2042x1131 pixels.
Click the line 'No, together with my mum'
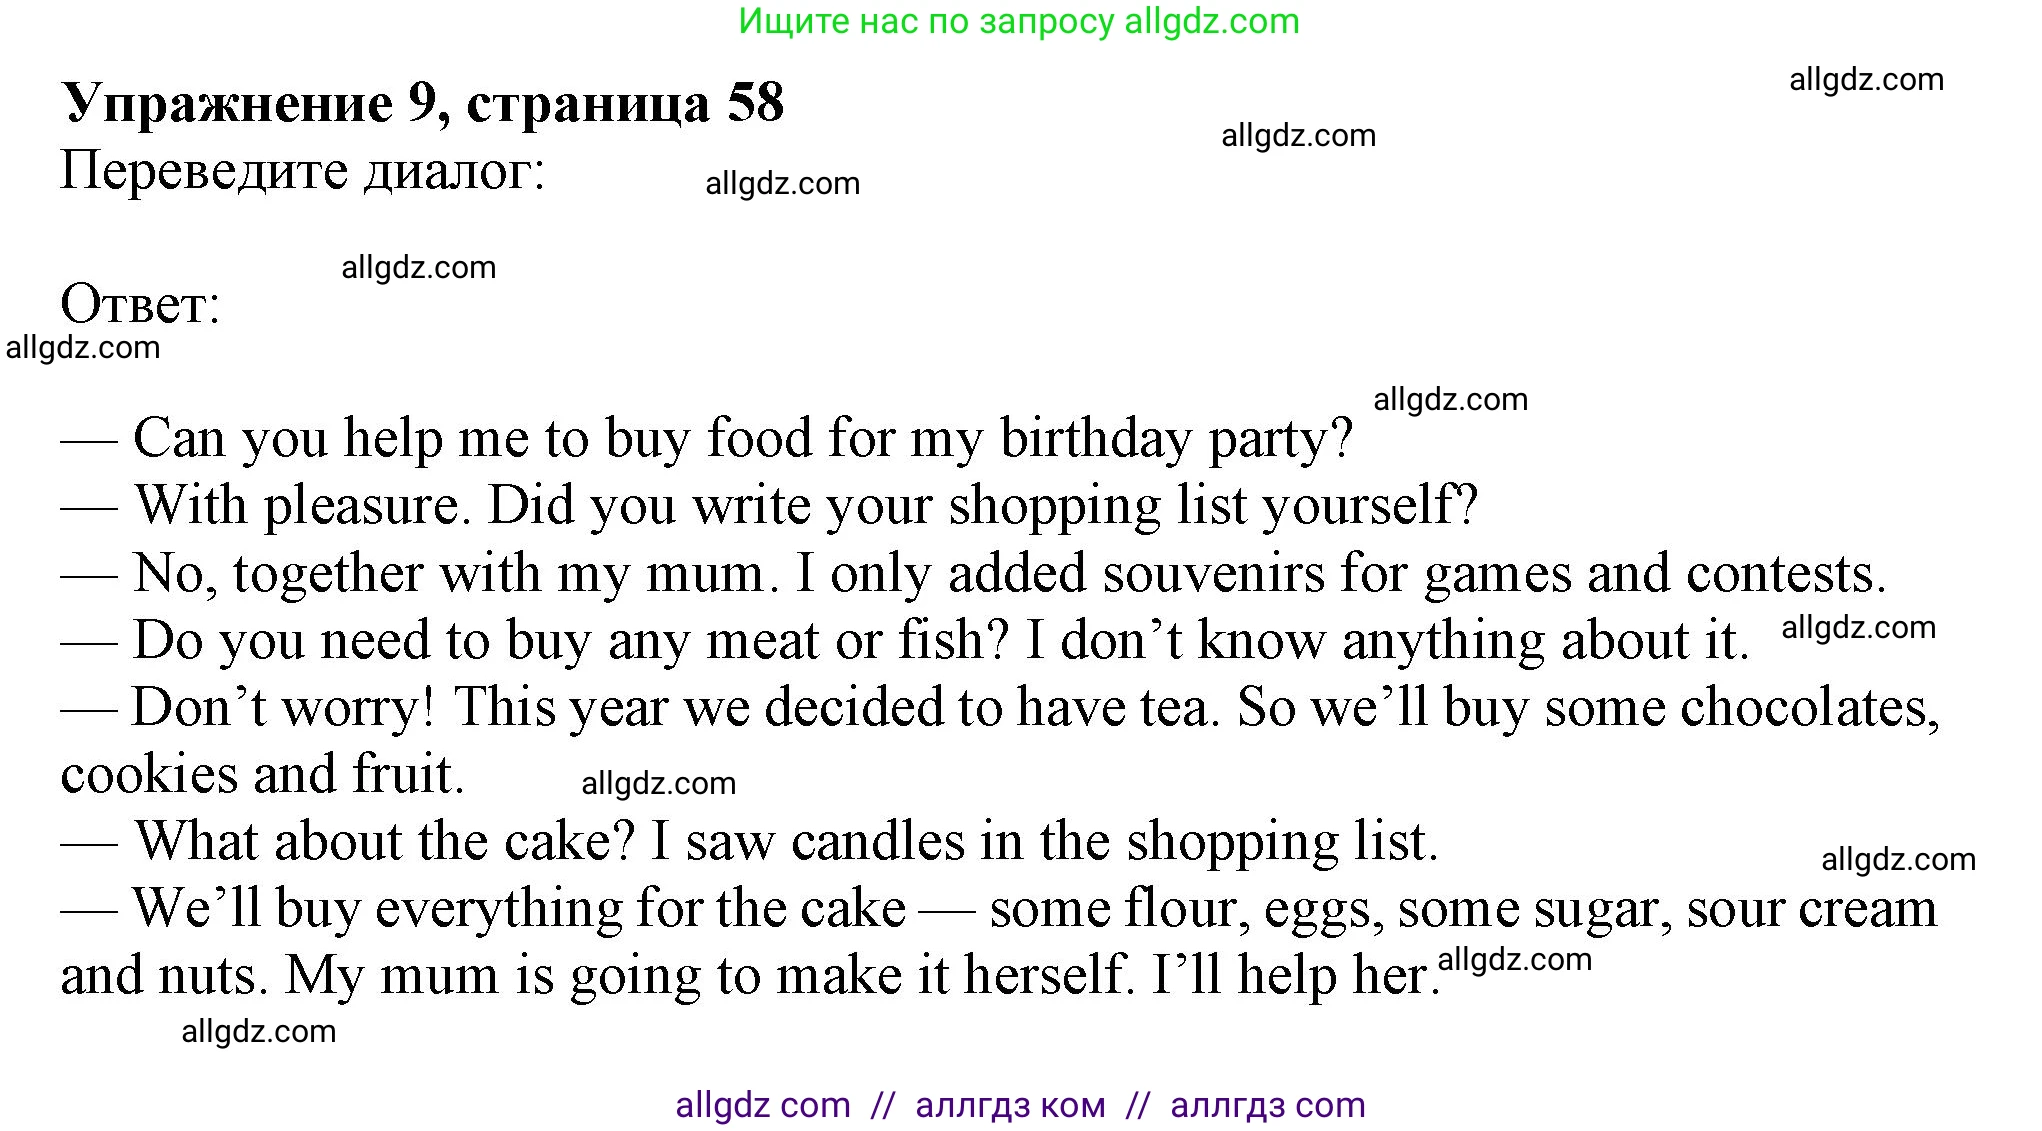972,574
